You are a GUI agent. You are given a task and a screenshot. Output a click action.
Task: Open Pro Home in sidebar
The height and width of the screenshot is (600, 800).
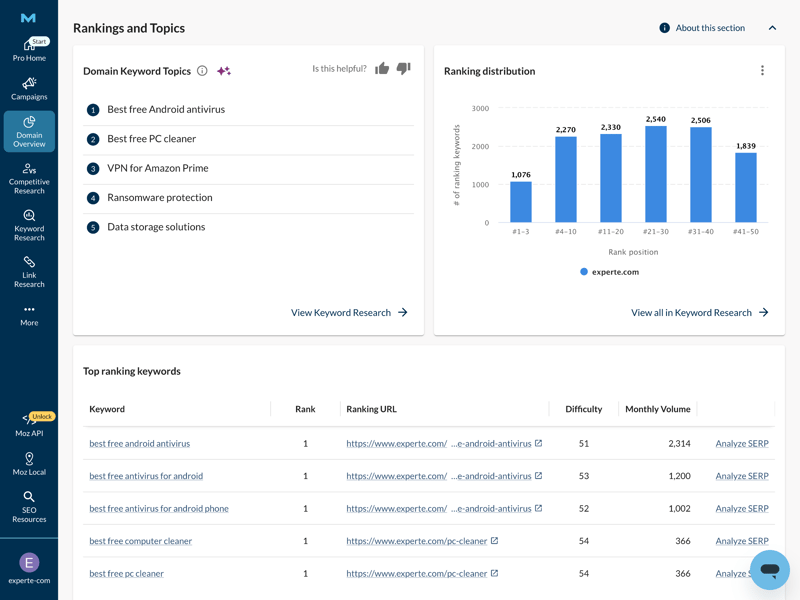[x=29, y=51]
